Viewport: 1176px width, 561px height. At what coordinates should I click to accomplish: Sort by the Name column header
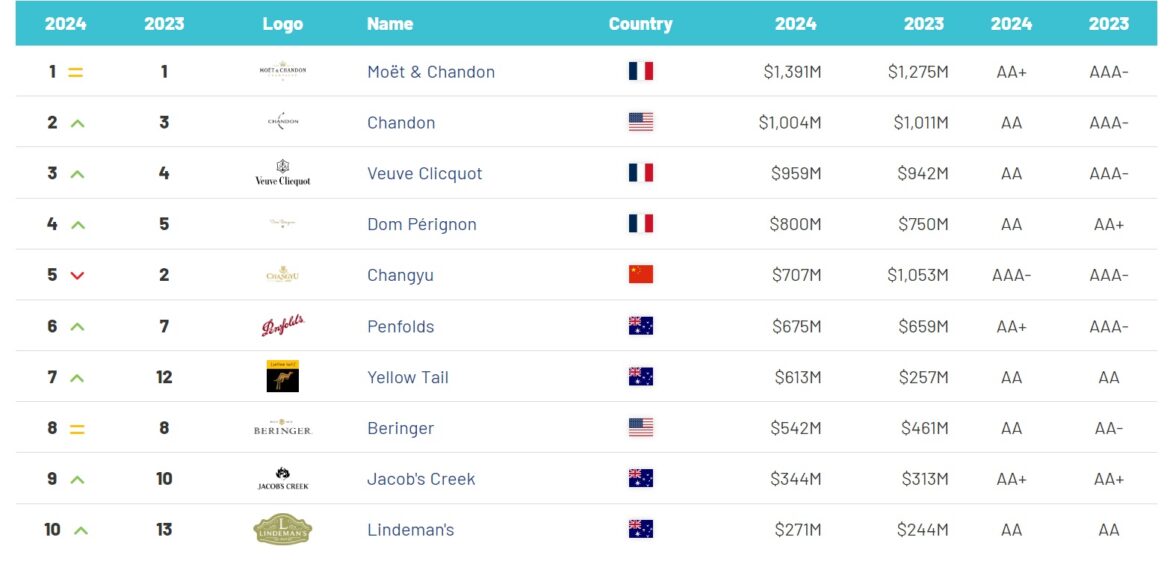tap(390, 24)
